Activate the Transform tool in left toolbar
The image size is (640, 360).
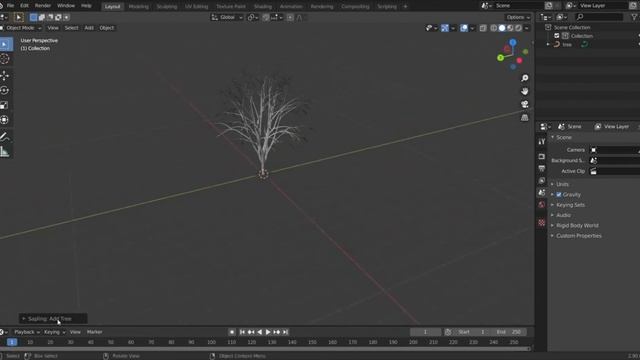point(5,120)
